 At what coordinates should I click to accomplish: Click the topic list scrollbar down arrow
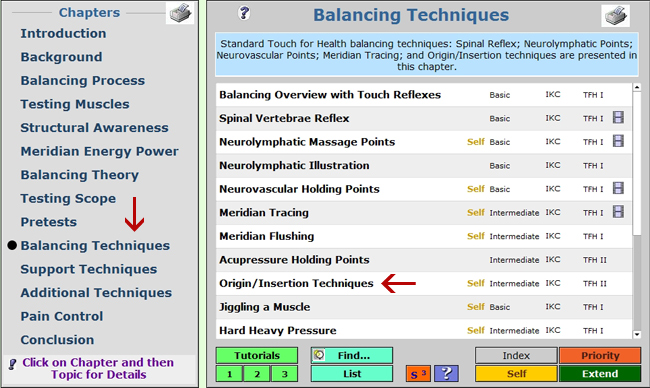pos(637,335)
